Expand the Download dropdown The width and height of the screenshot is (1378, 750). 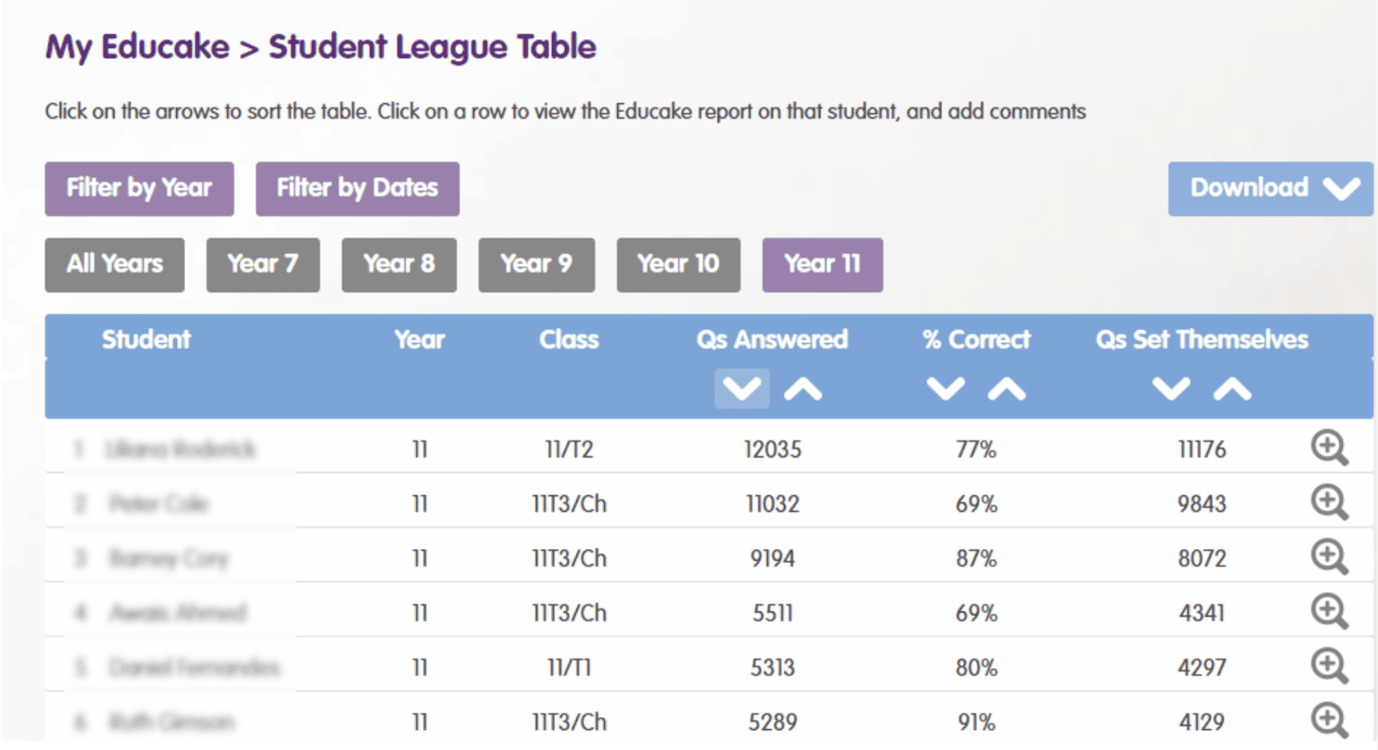1270,189
